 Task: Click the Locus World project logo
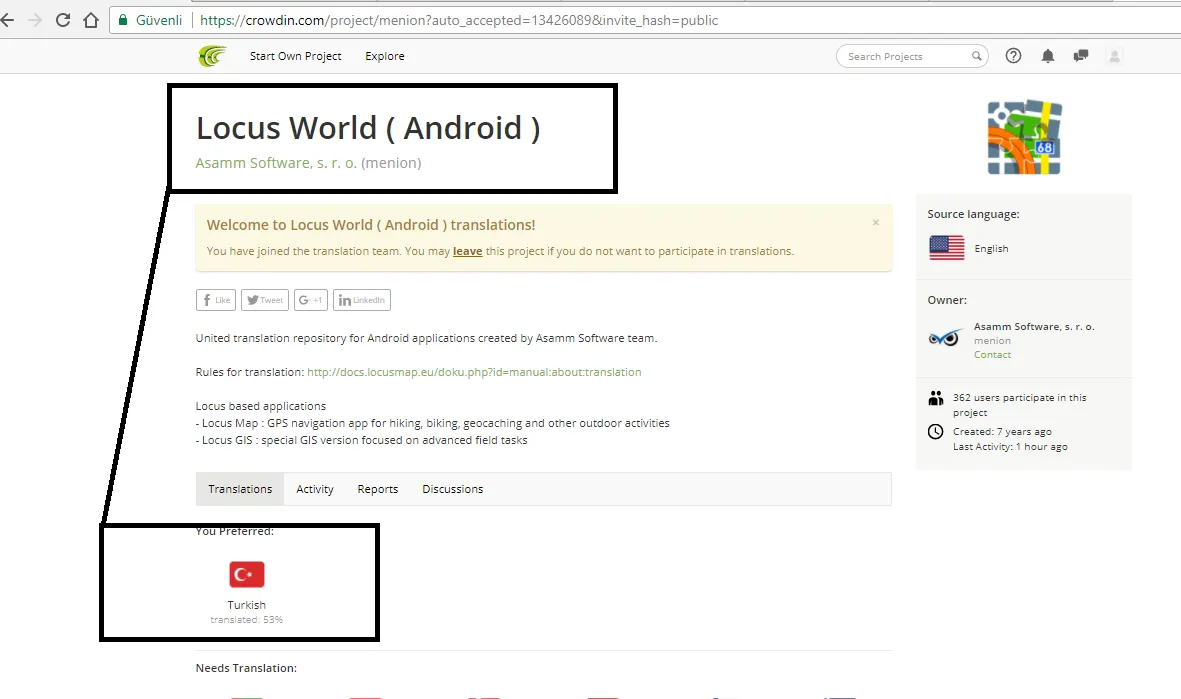click(1024, 137)
